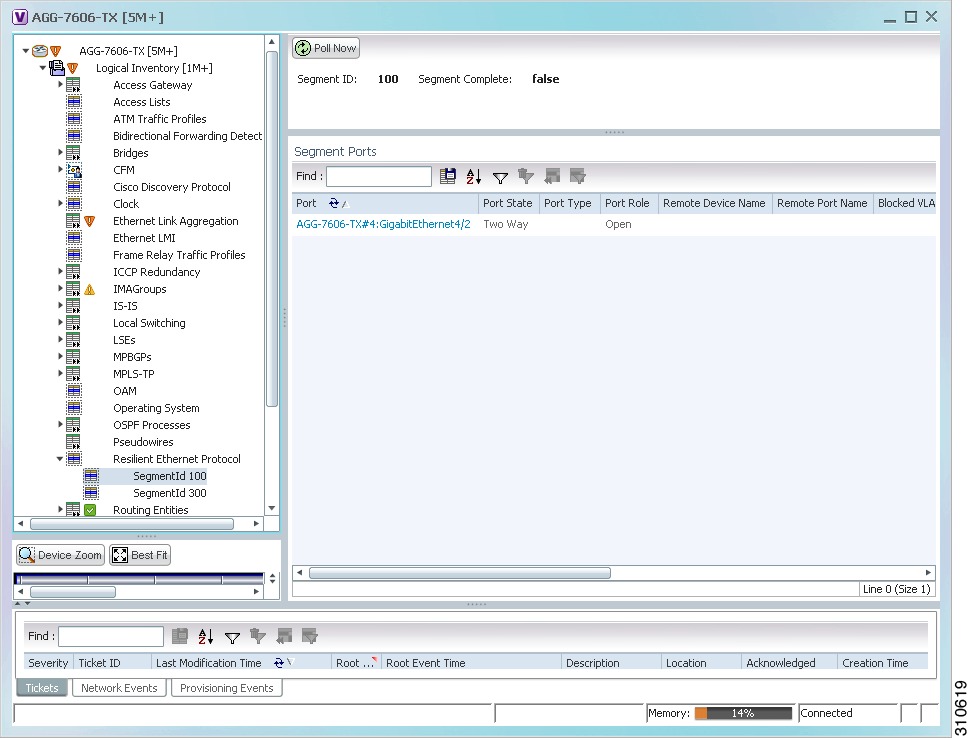Screen dimensions: 971x738
Task: Click the AGG-7606-TX device icon in tree
Action: coord(40,51)
